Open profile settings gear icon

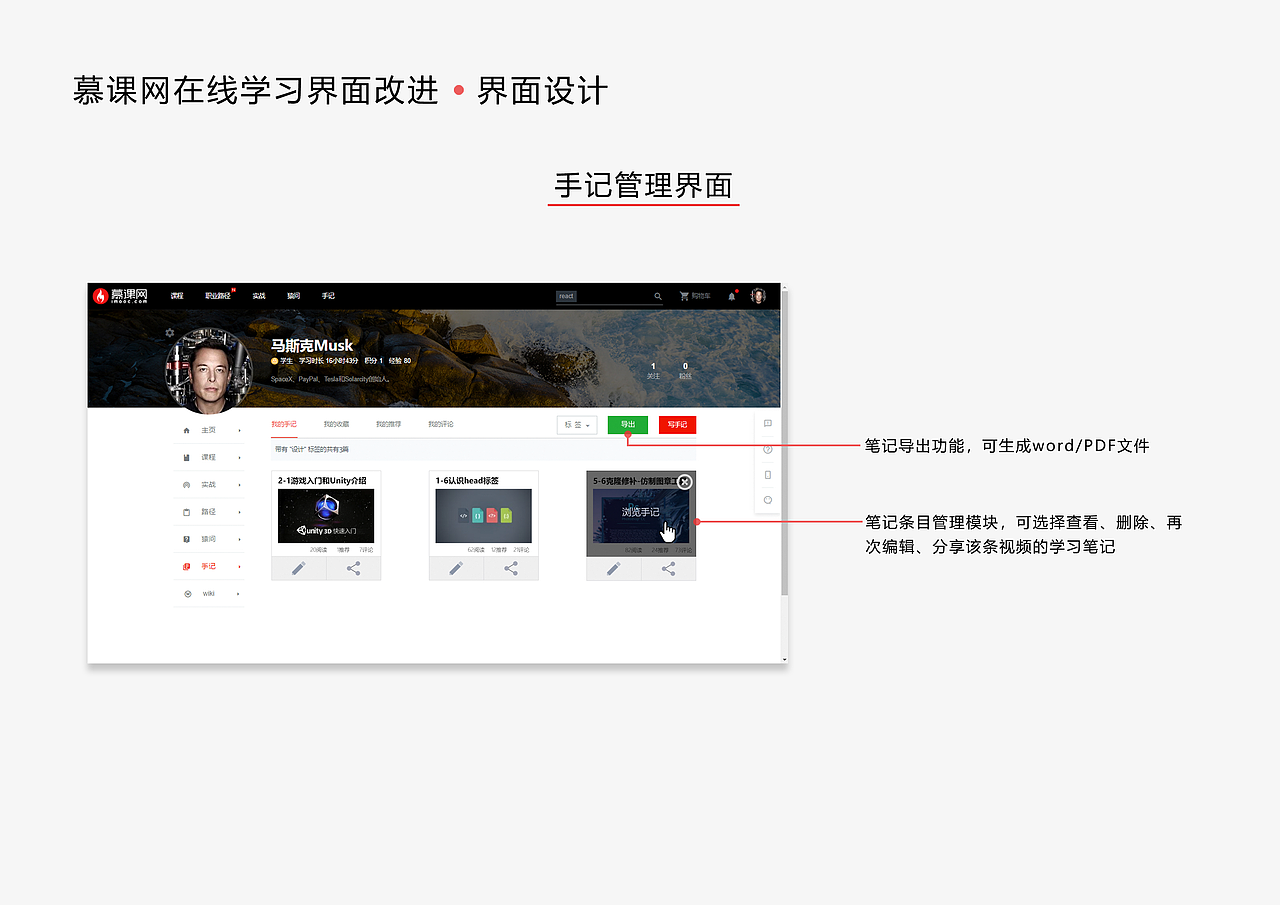pos(170,333)
